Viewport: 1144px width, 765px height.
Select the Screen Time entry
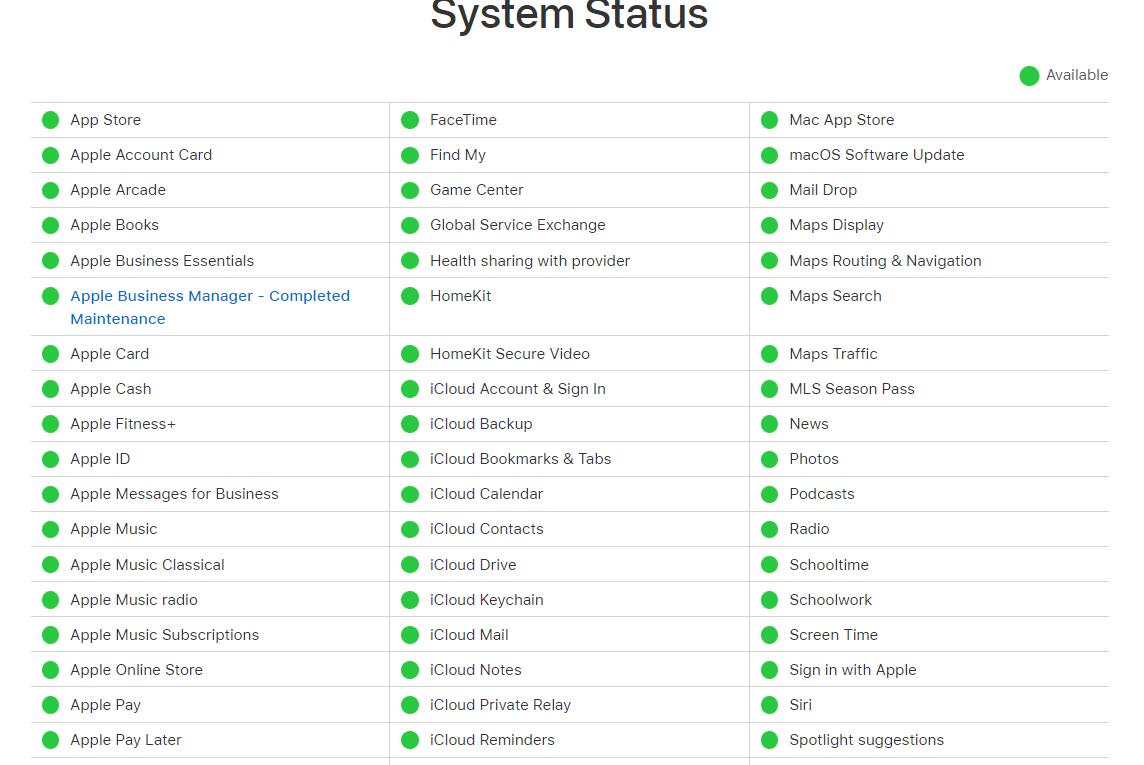[833, 634]
